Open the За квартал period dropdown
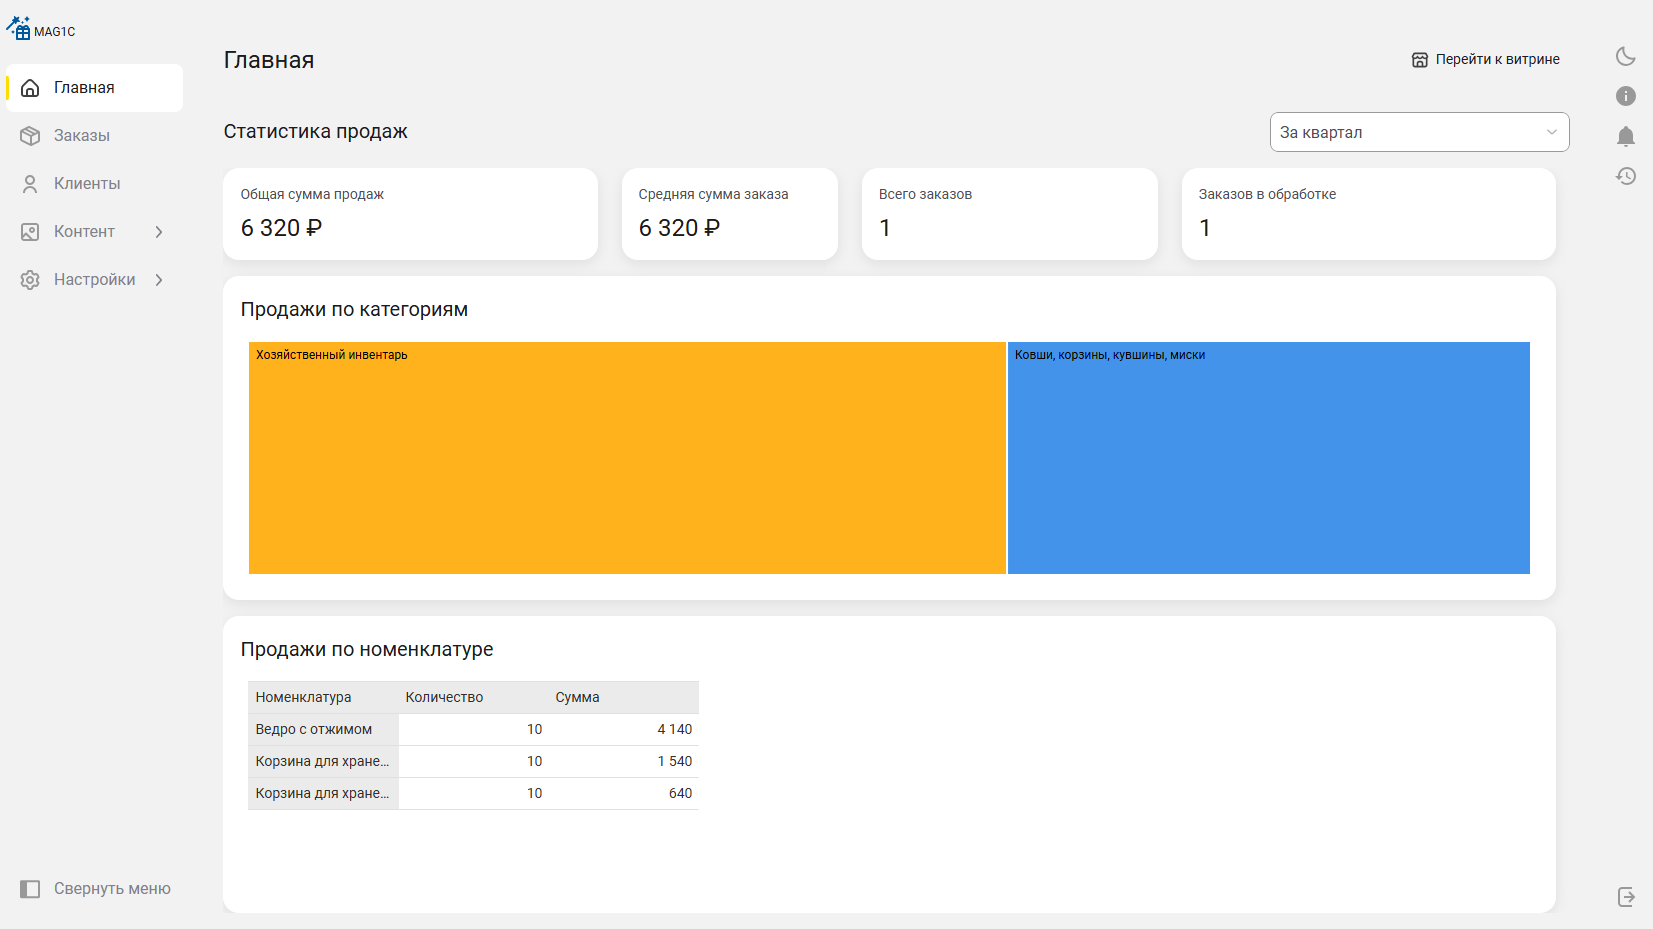 (1418, 132)
